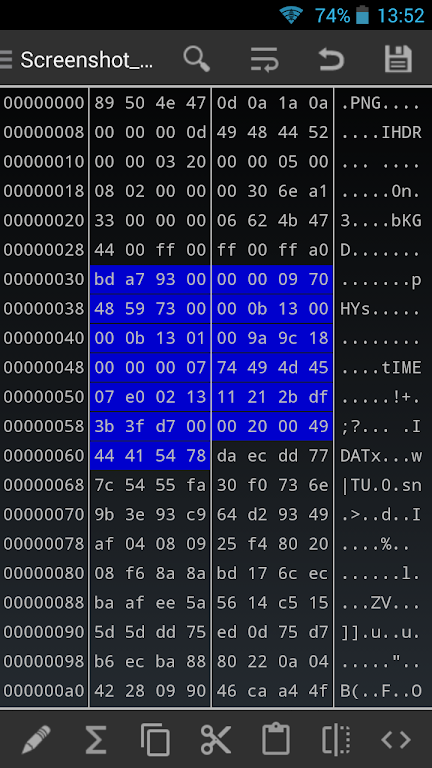Tap offset address 00000060

(x=44, y=456)
